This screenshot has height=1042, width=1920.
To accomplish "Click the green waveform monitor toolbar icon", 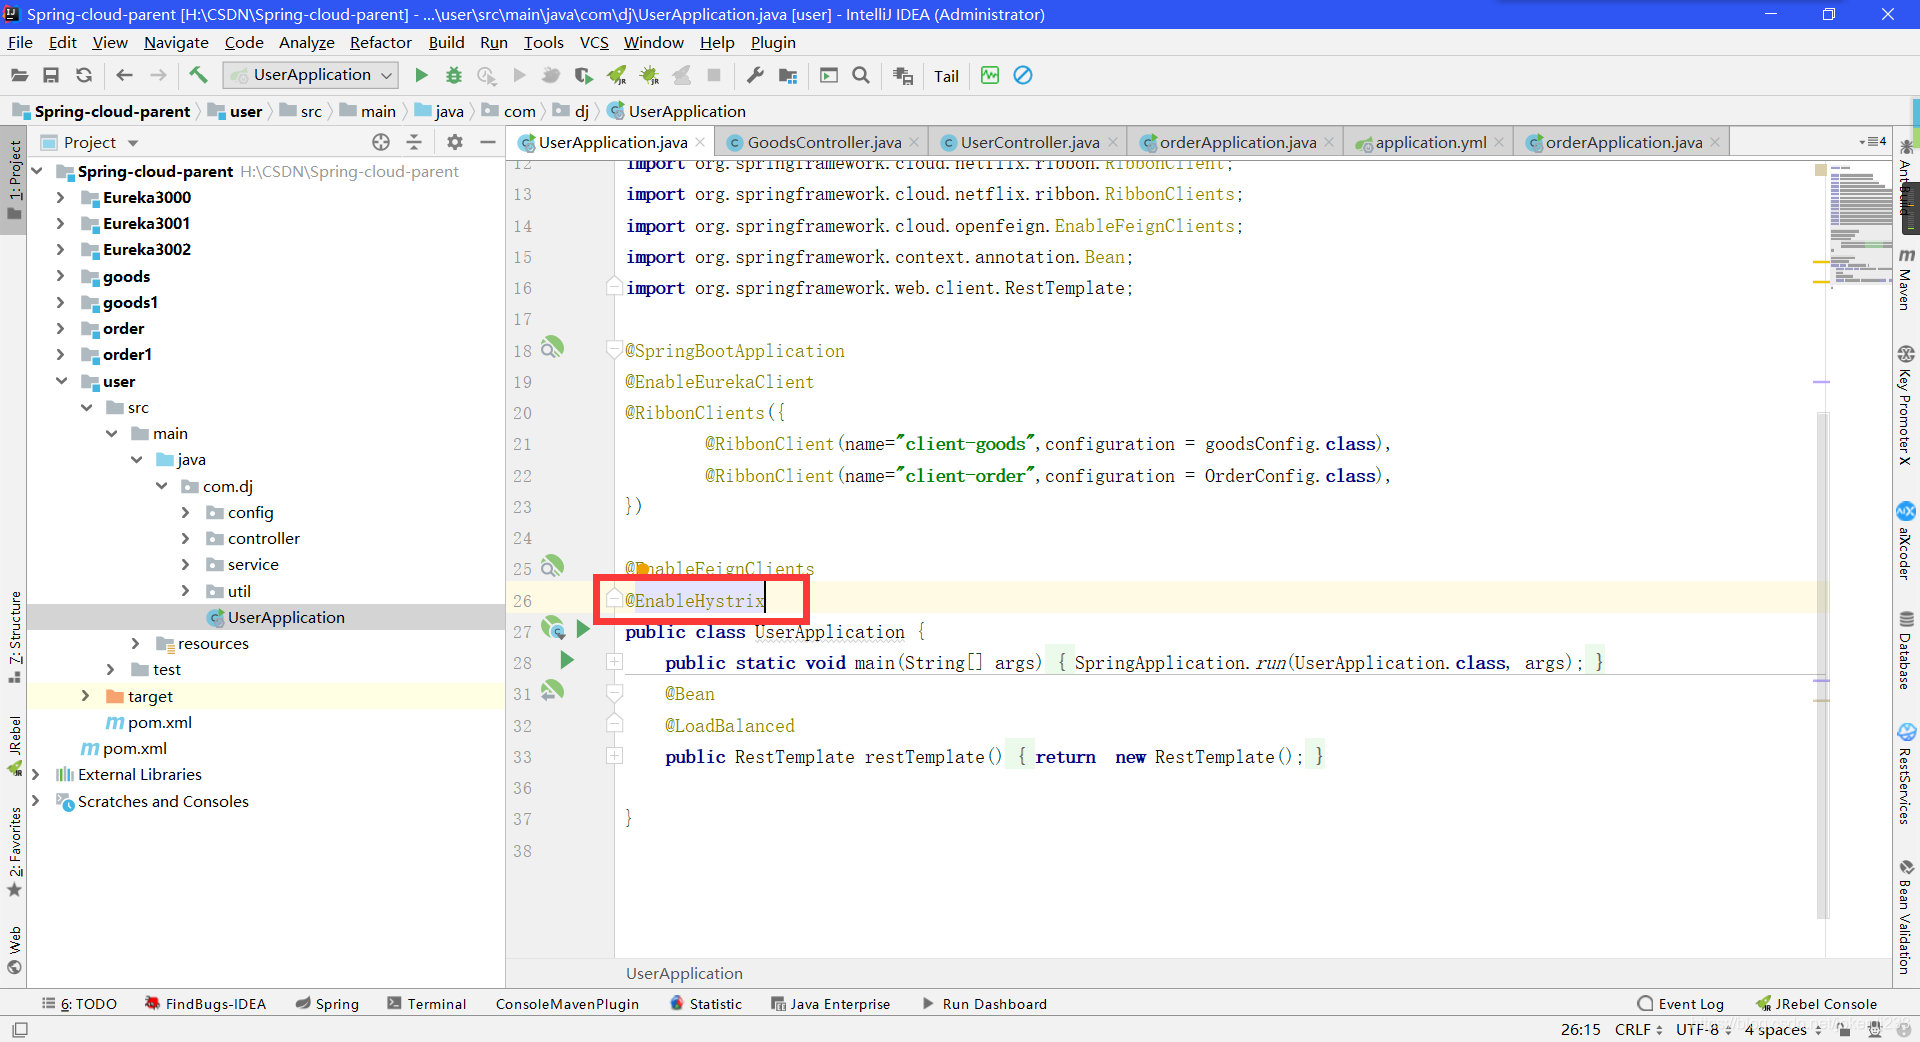I will [990, 75].
